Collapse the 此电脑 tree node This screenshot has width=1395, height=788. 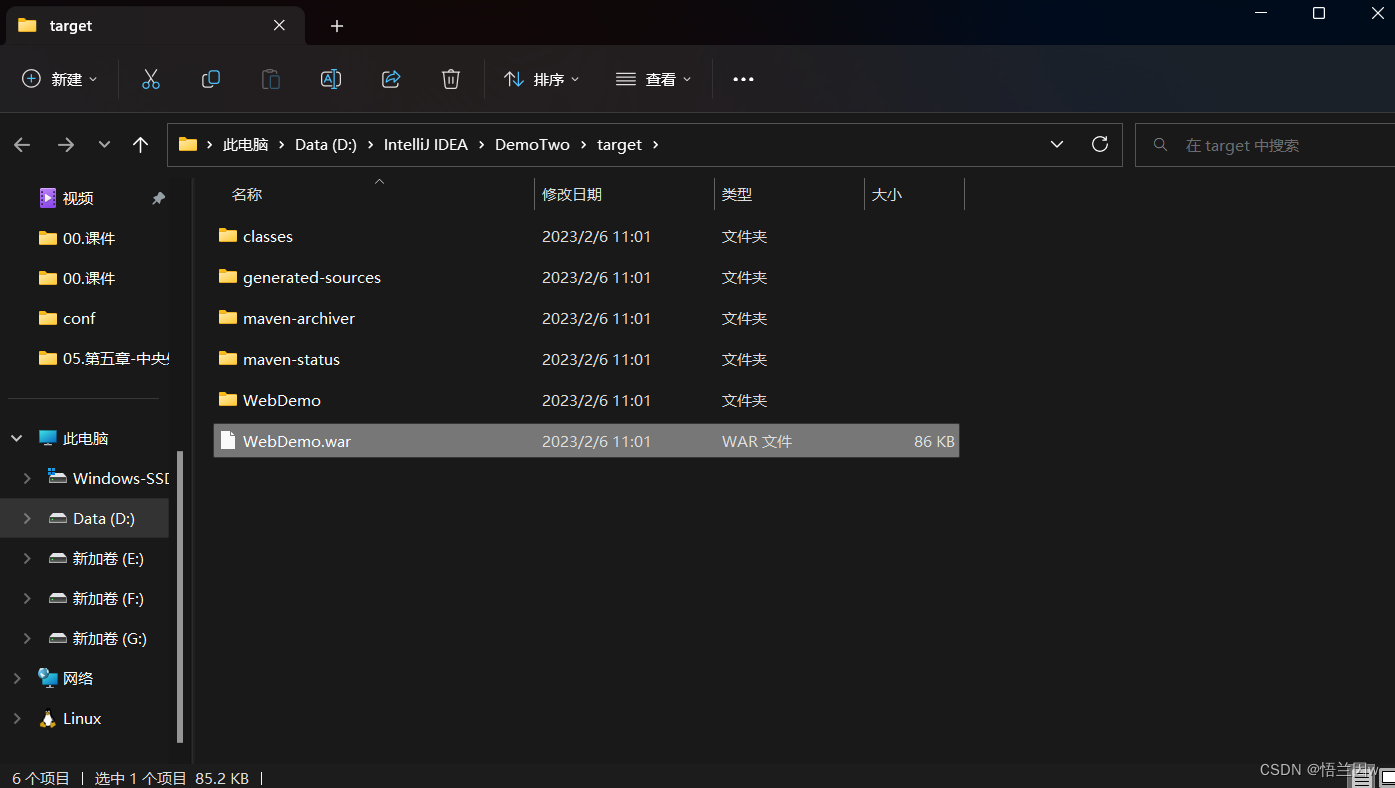[x=17, y=438]
